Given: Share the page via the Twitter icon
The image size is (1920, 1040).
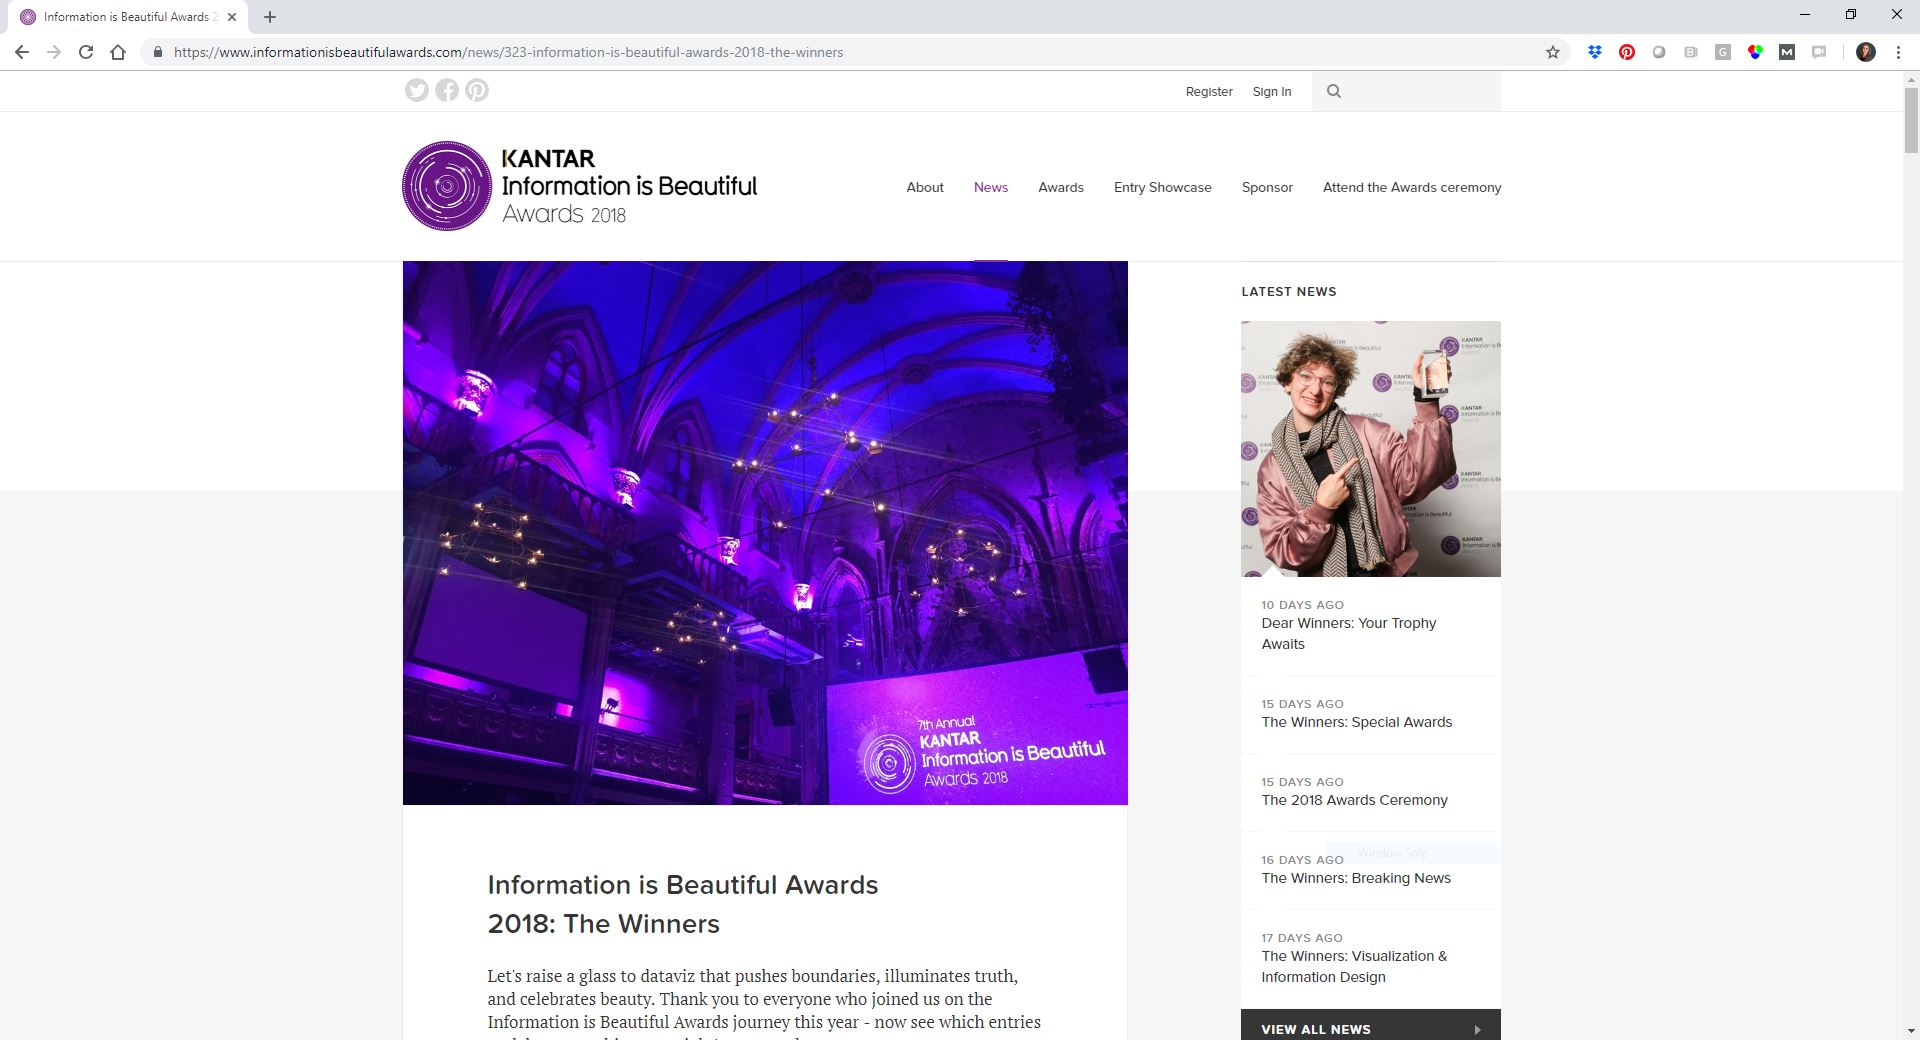Looking at the screenshot, I should point(417,90).
